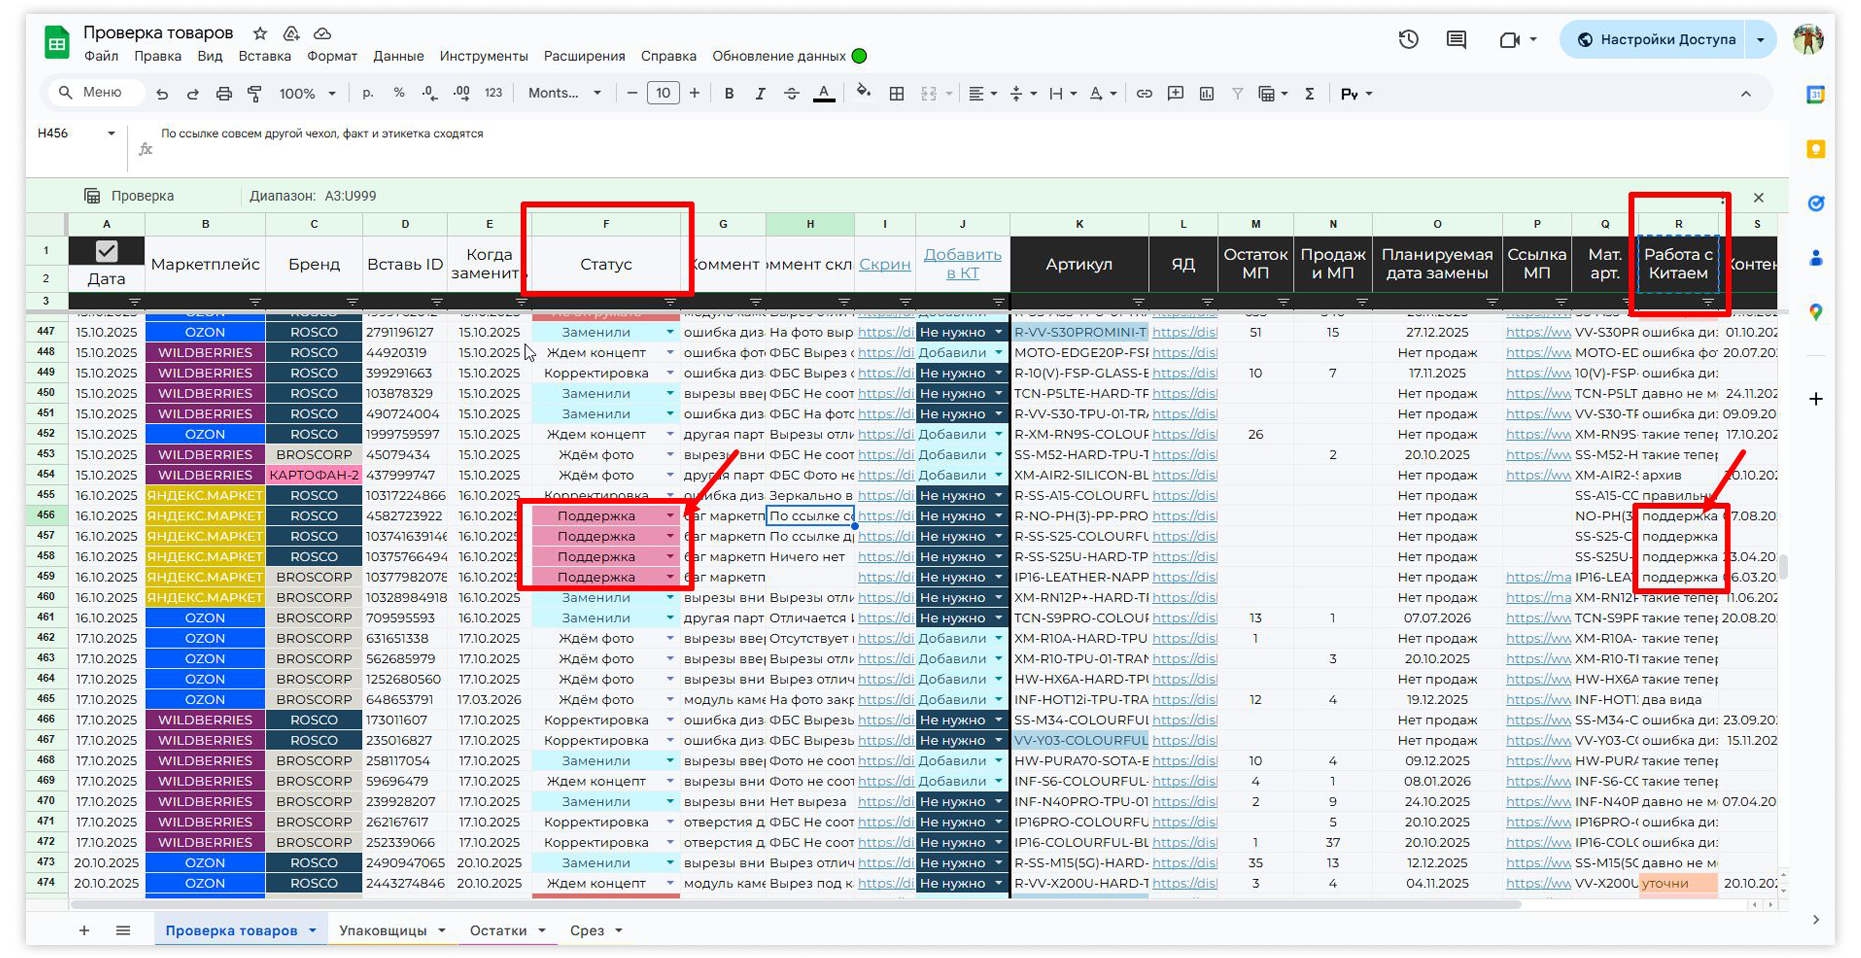The image size is (1861, 958).
Task: Click the Настройки Доступа share button
Action: tap(1655, 40)
